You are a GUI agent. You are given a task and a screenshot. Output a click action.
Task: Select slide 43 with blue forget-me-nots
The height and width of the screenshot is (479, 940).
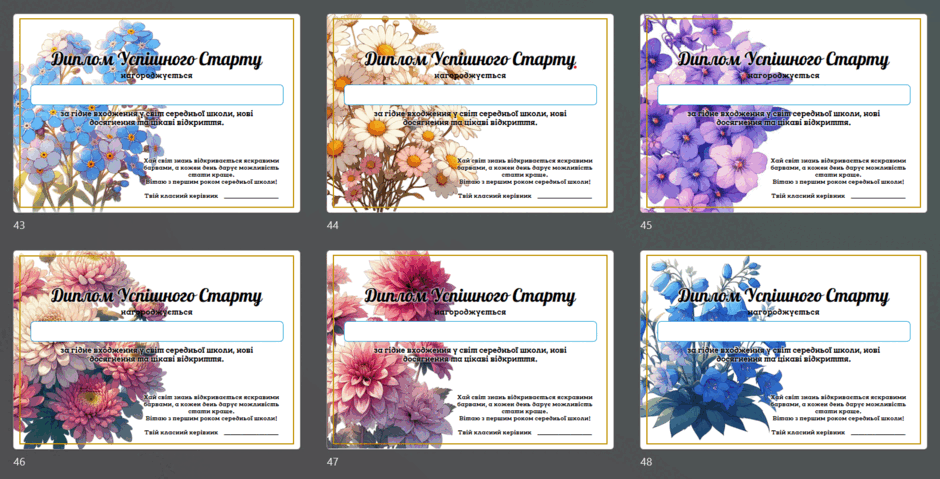[156, 113]
